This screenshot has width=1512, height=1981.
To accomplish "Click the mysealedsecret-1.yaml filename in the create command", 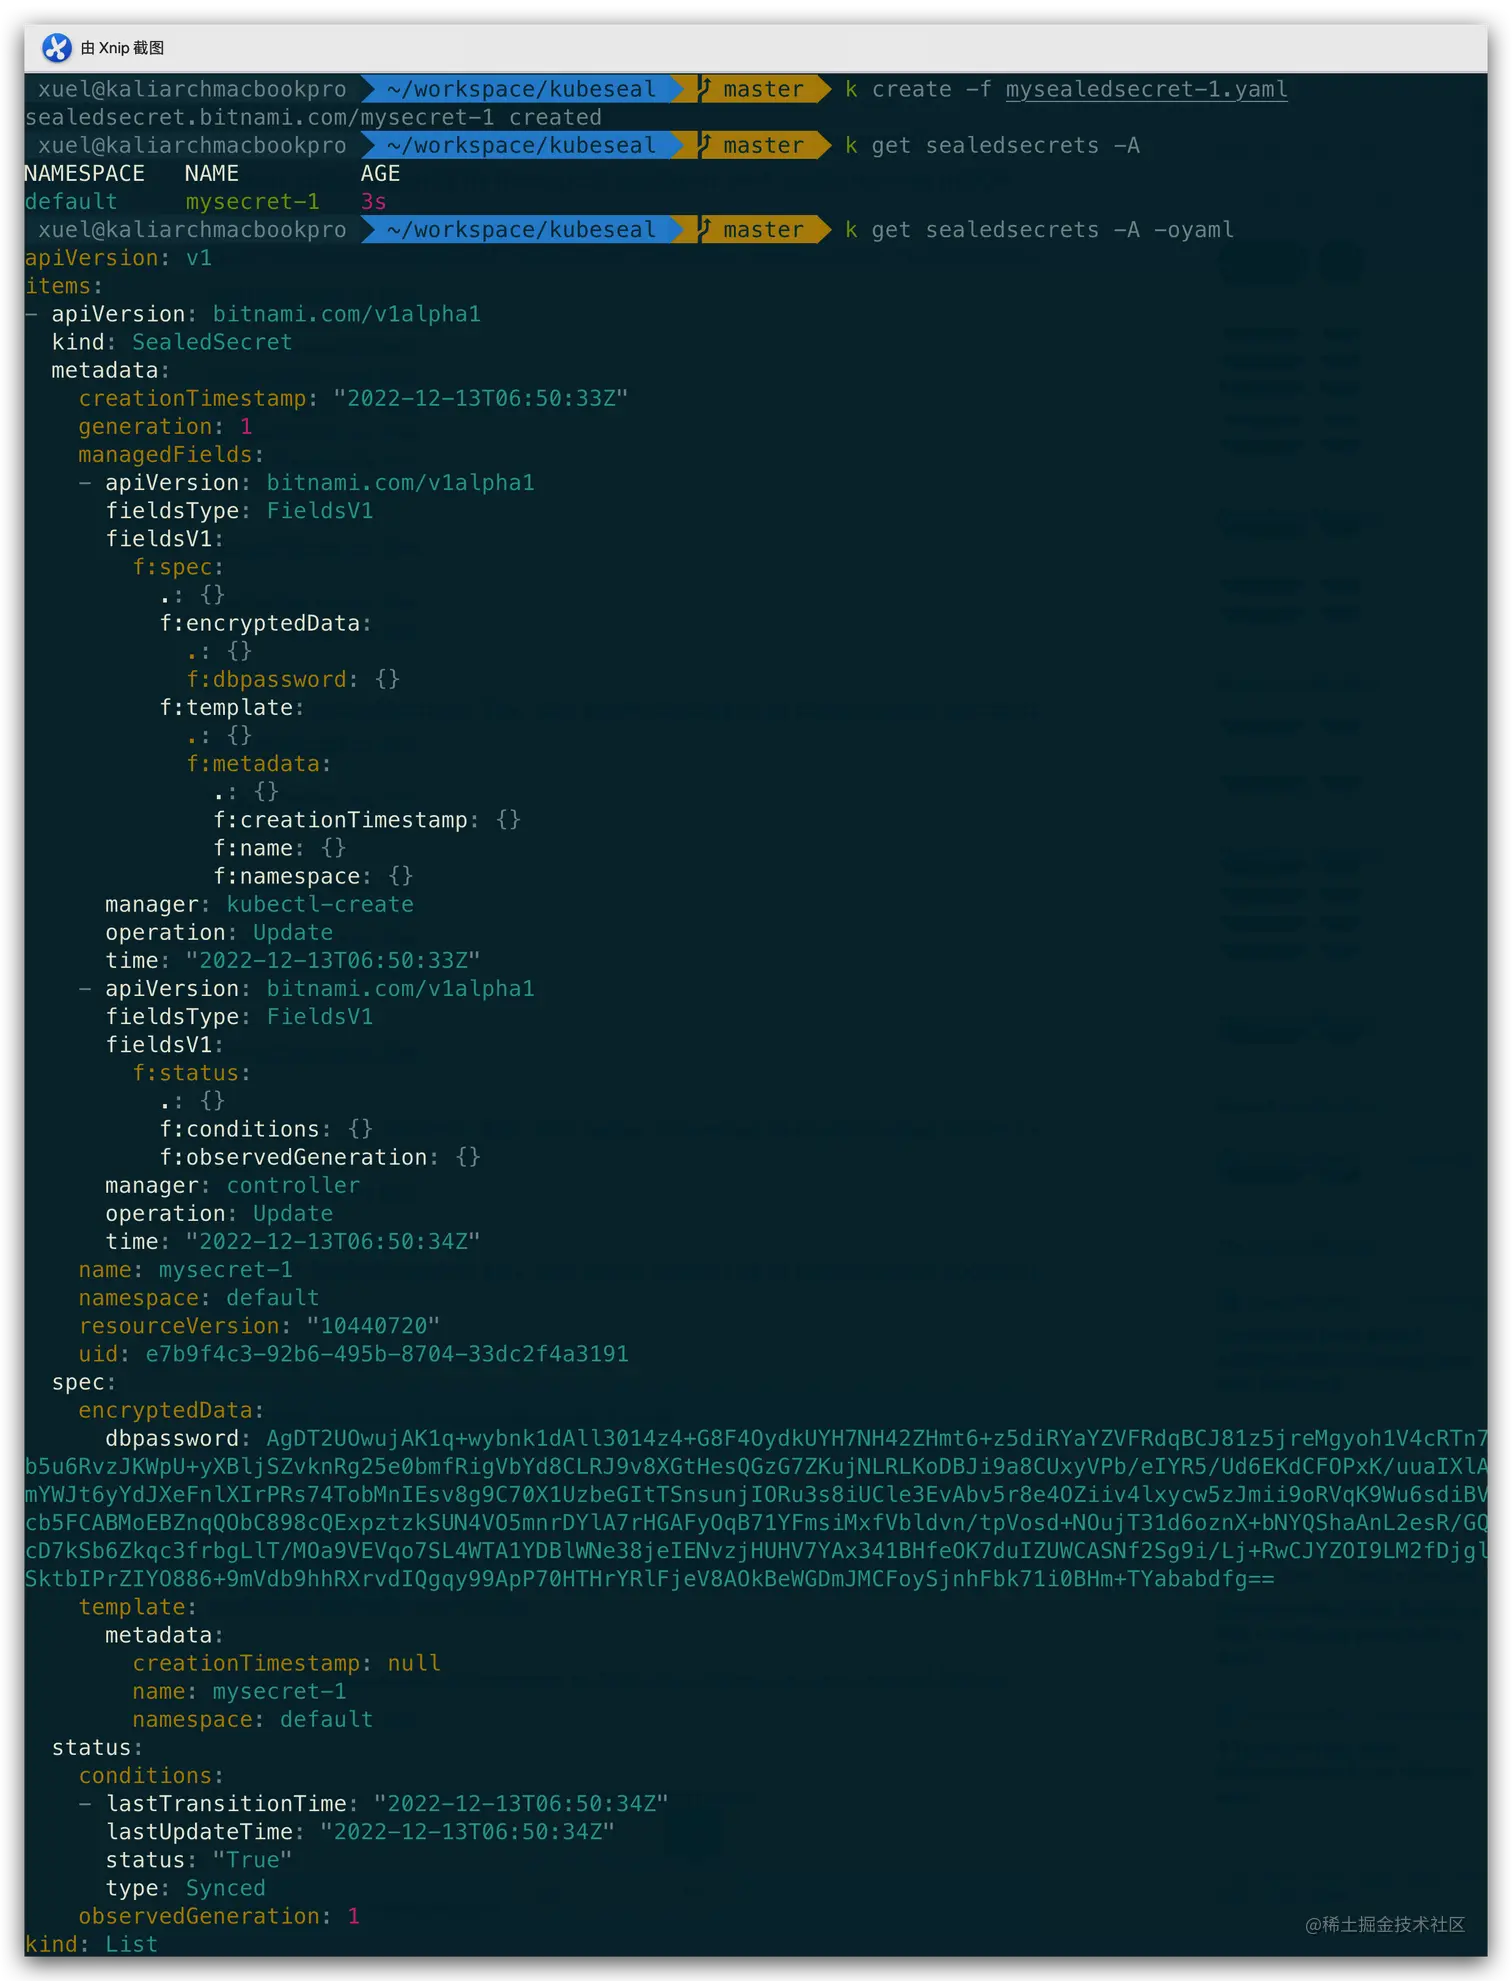I will point(1146,89).
